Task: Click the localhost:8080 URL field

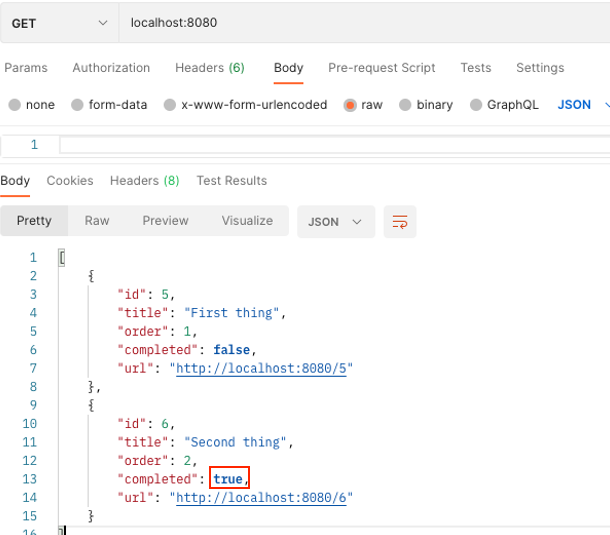Action: [364, 23]
